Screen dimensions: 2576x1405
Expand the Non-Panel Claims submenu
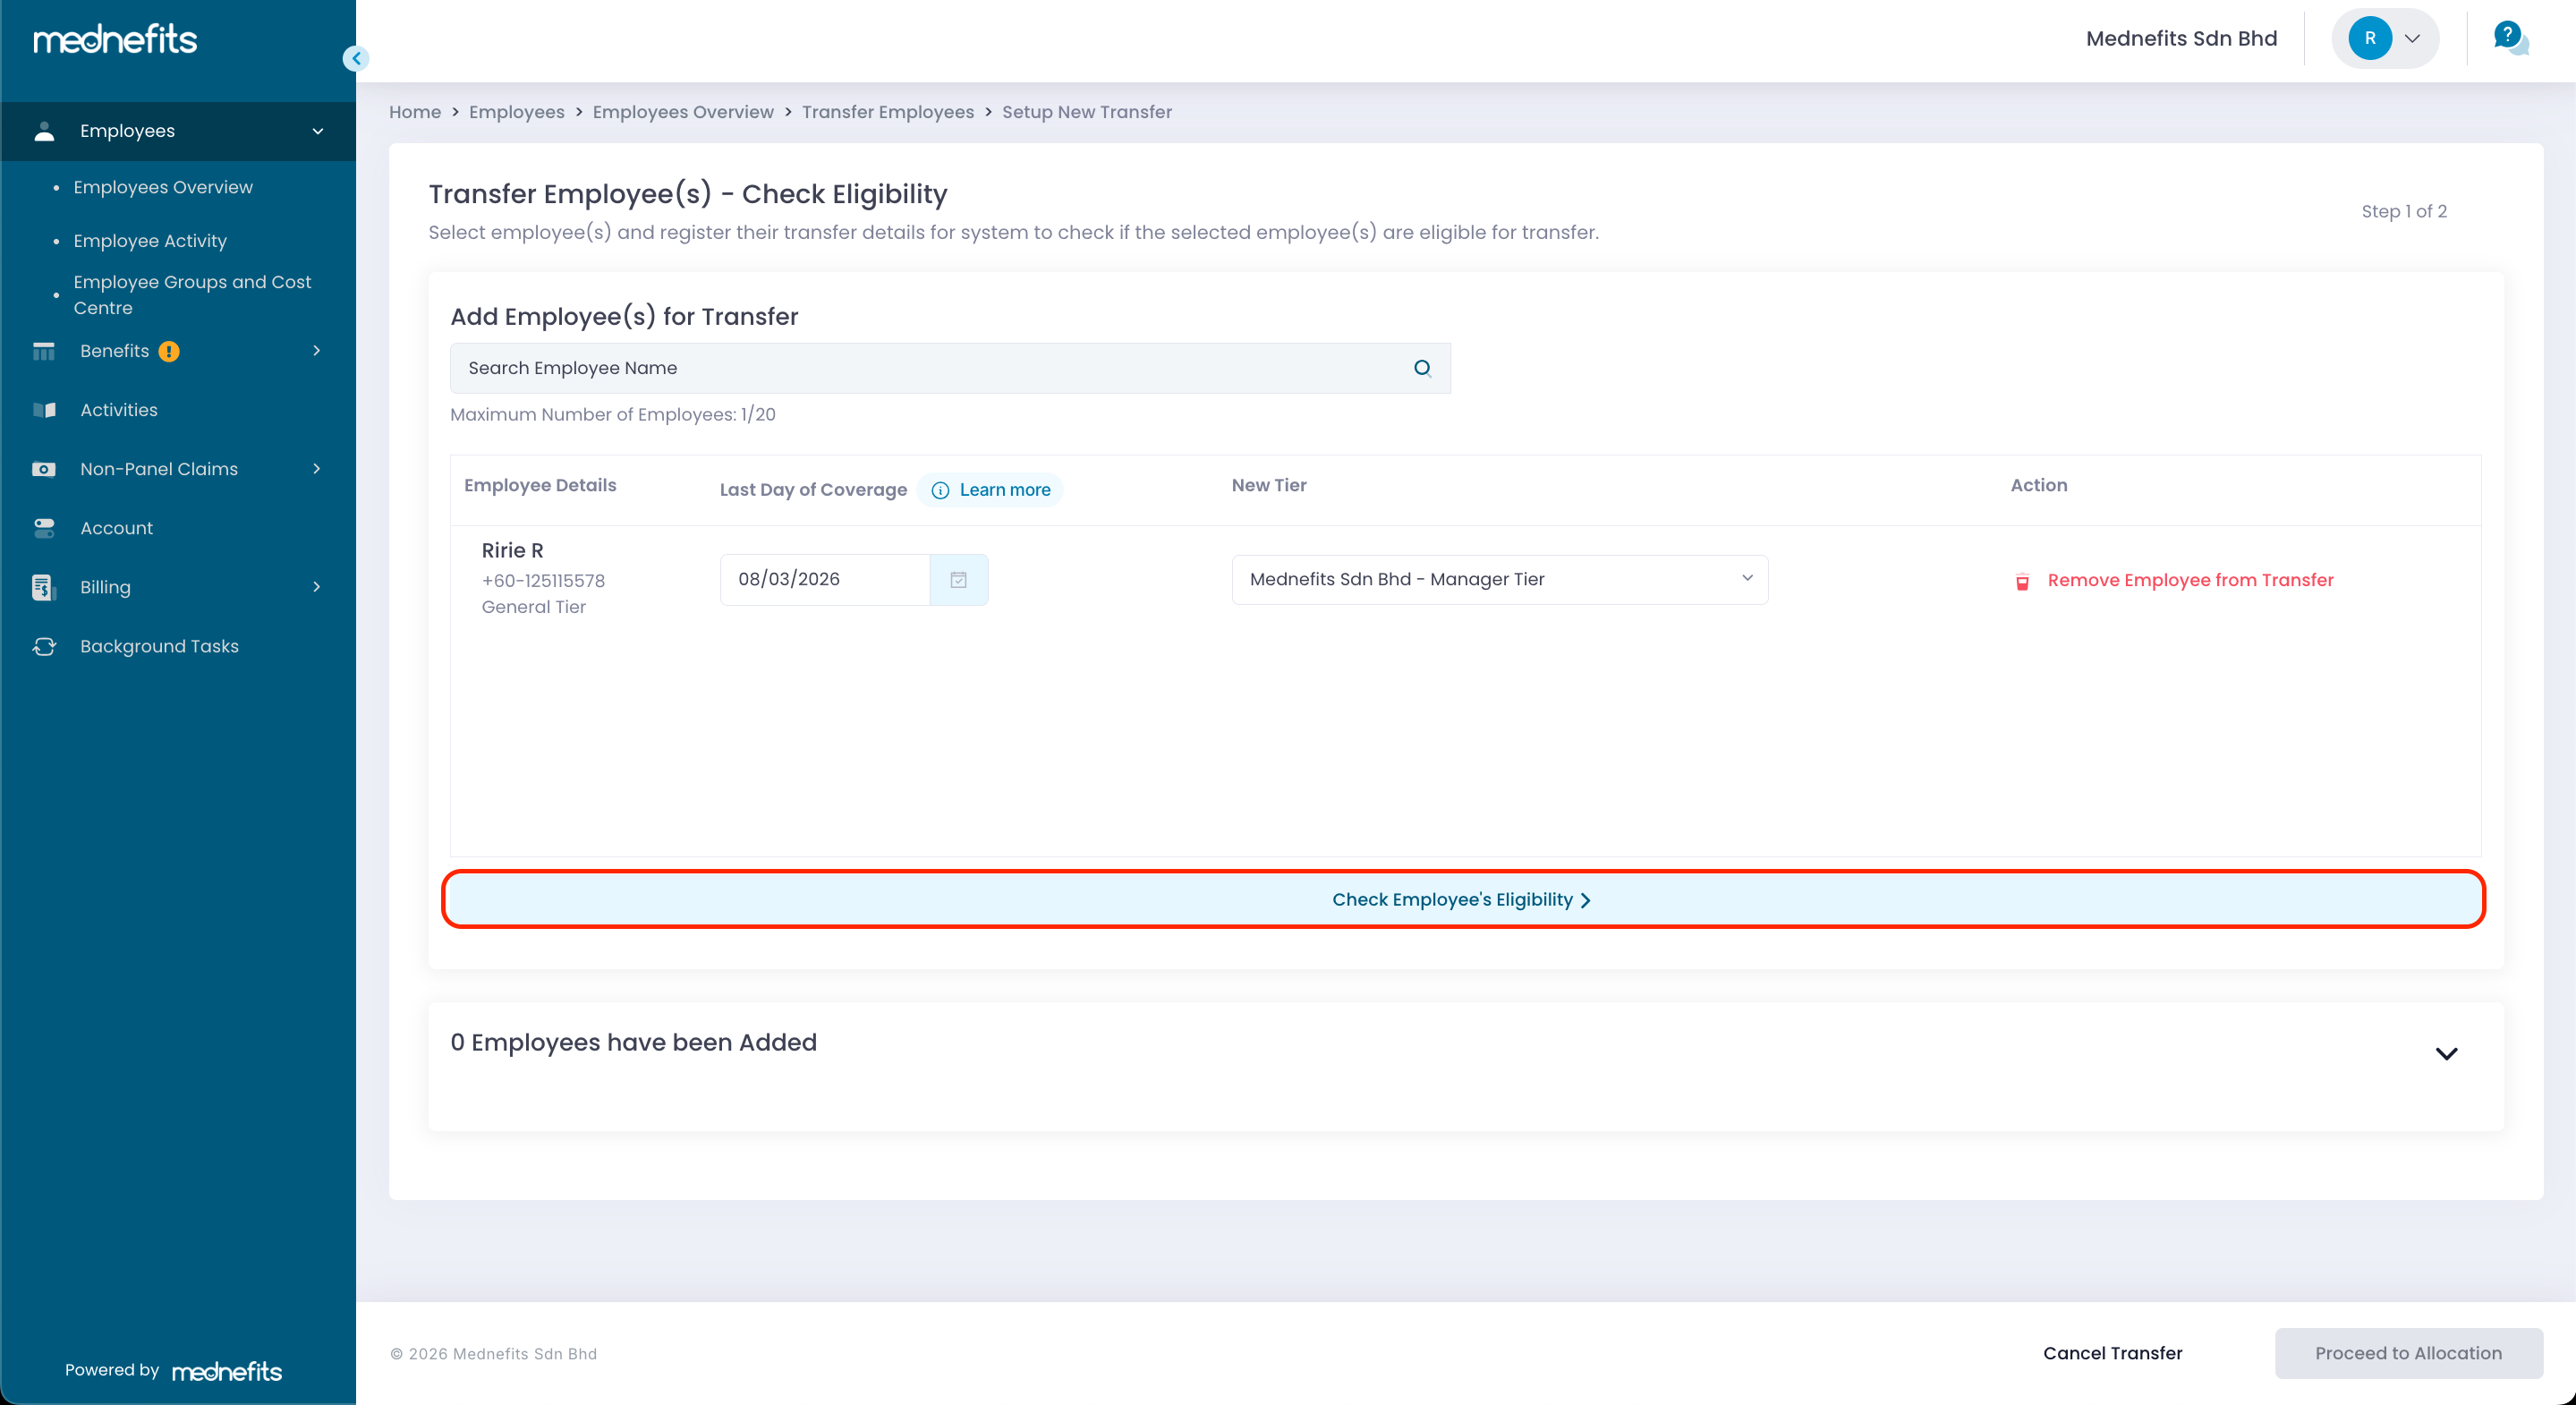[x=316, y=469]
